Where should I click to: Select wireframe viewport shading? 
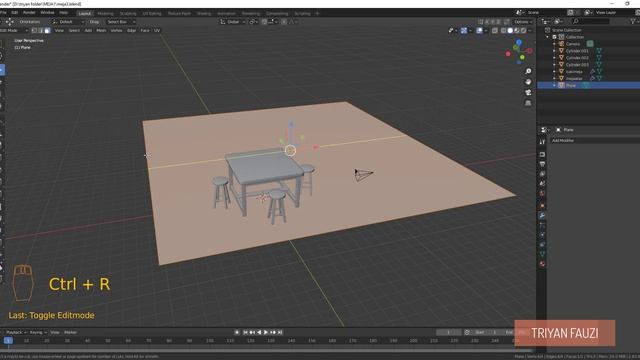pyautogui.click(x=504, y=31)
